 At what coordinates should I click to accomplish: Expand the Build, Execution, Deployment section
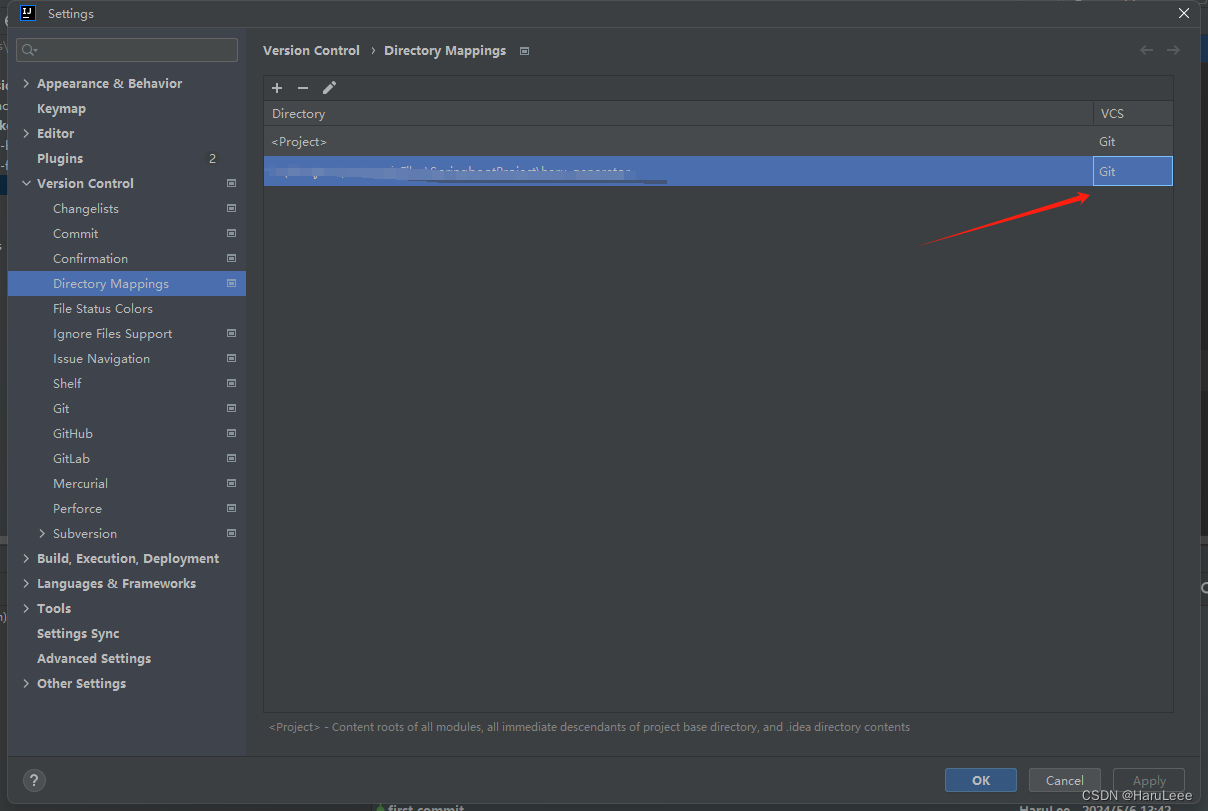[26, 558]
